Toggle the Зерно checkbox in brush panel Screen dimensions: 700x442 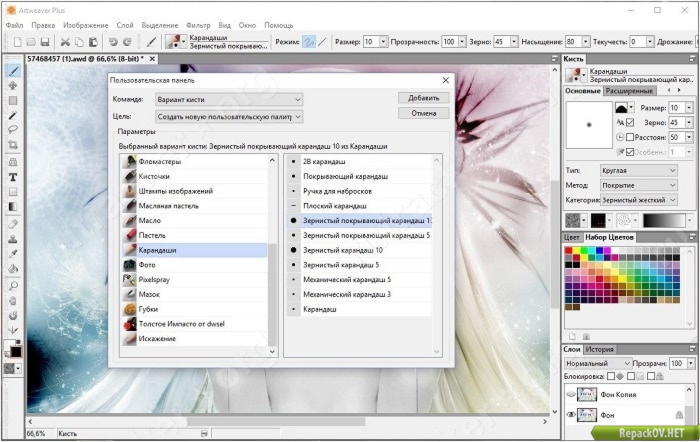coord(630,122)
